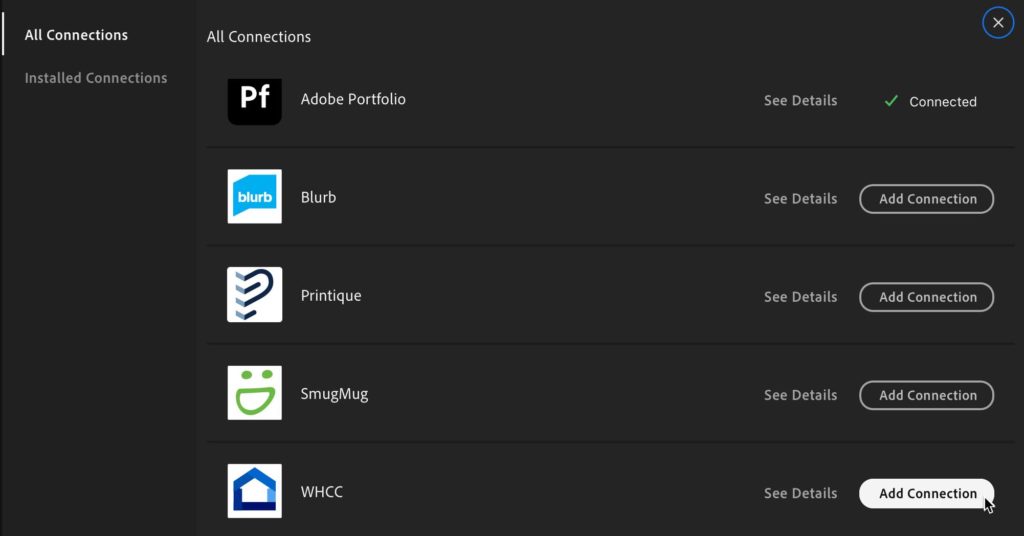
Task: Click the Printique logo icon
Action: [255, 294]
